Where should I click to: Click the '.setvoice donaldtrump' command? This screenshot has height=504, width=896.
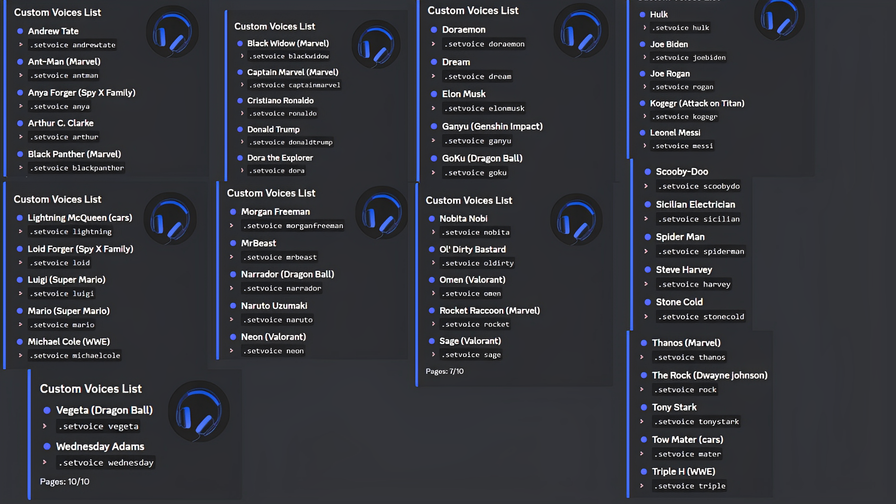point(290,142)
